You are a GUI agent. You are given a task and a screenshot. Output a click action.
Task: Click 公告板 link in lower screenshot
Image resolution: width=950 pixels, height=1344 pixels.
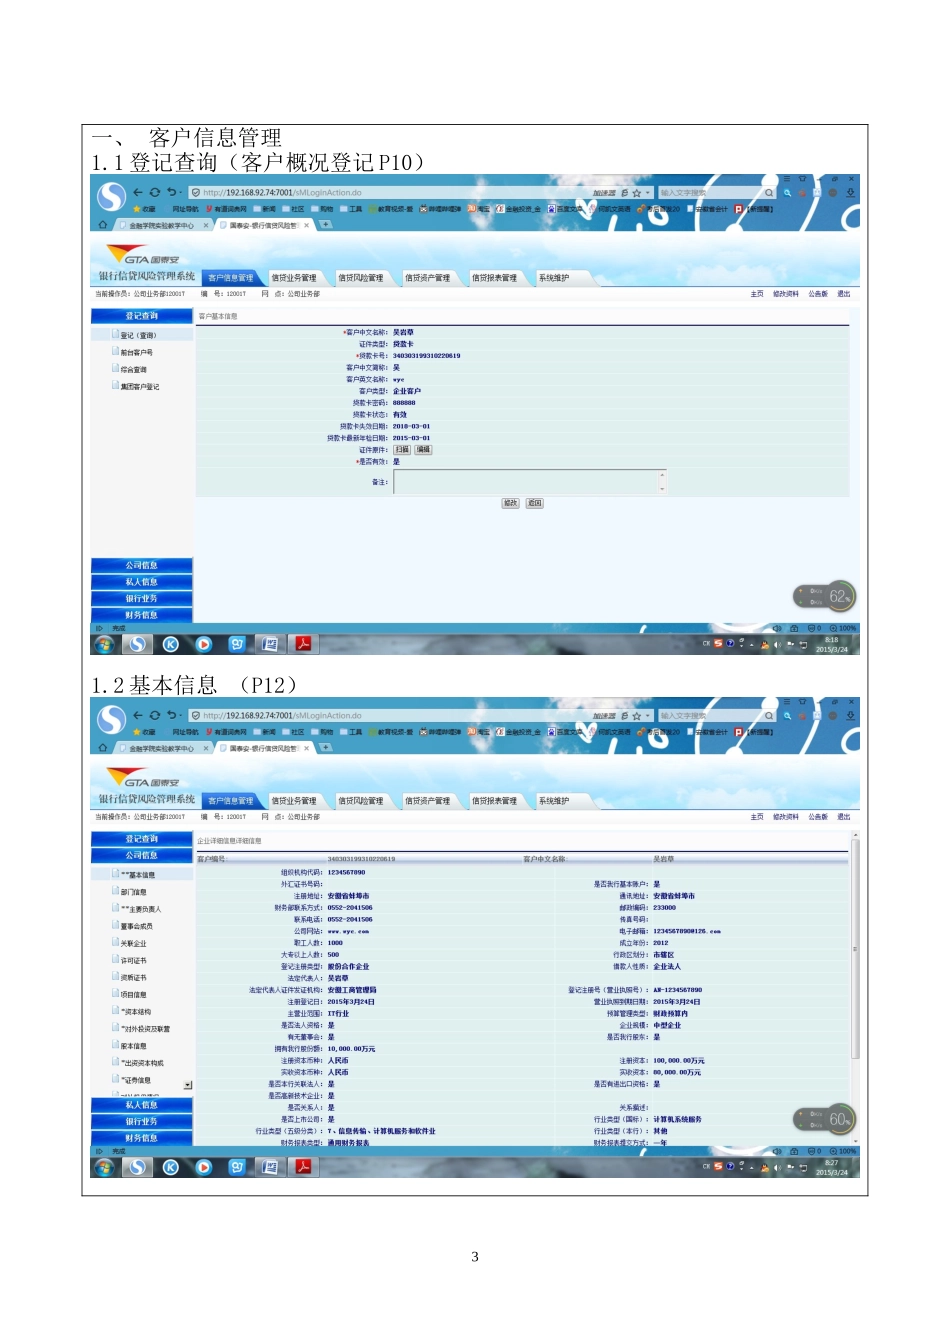click(818, 817)
